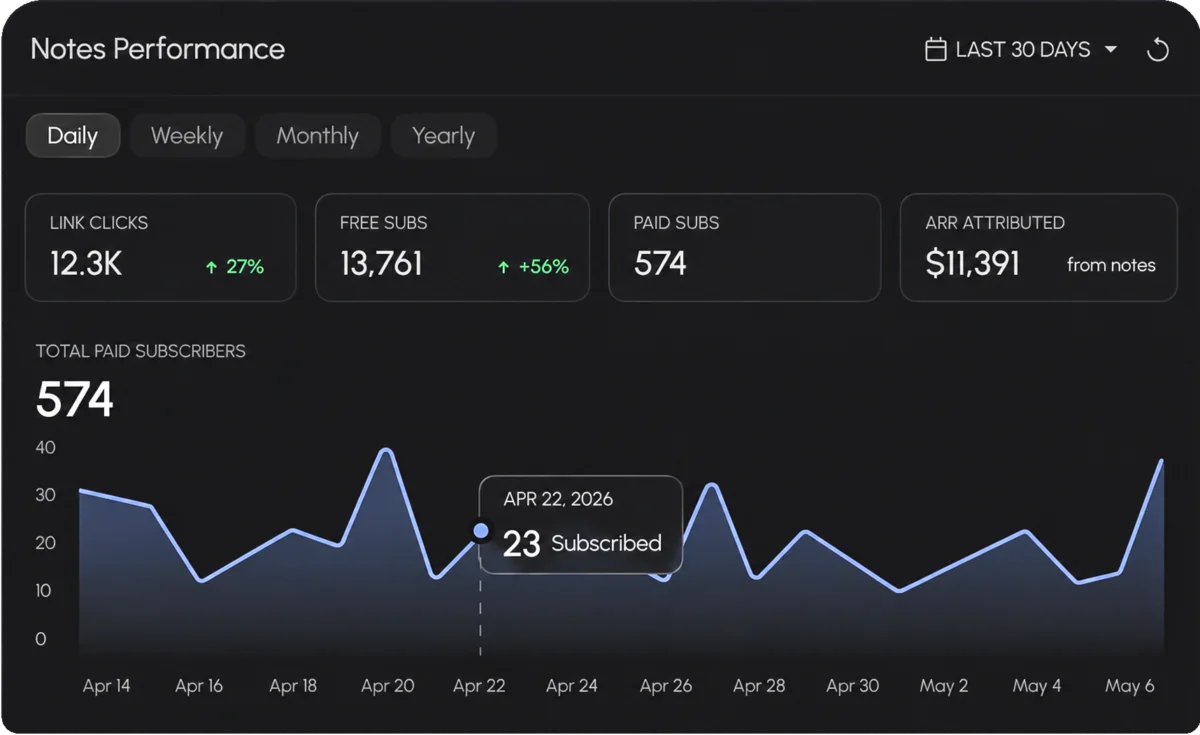Click the Total Paid Subscribers heading
The width and height of the screenshot is (1200, 735).
[141, 351]
